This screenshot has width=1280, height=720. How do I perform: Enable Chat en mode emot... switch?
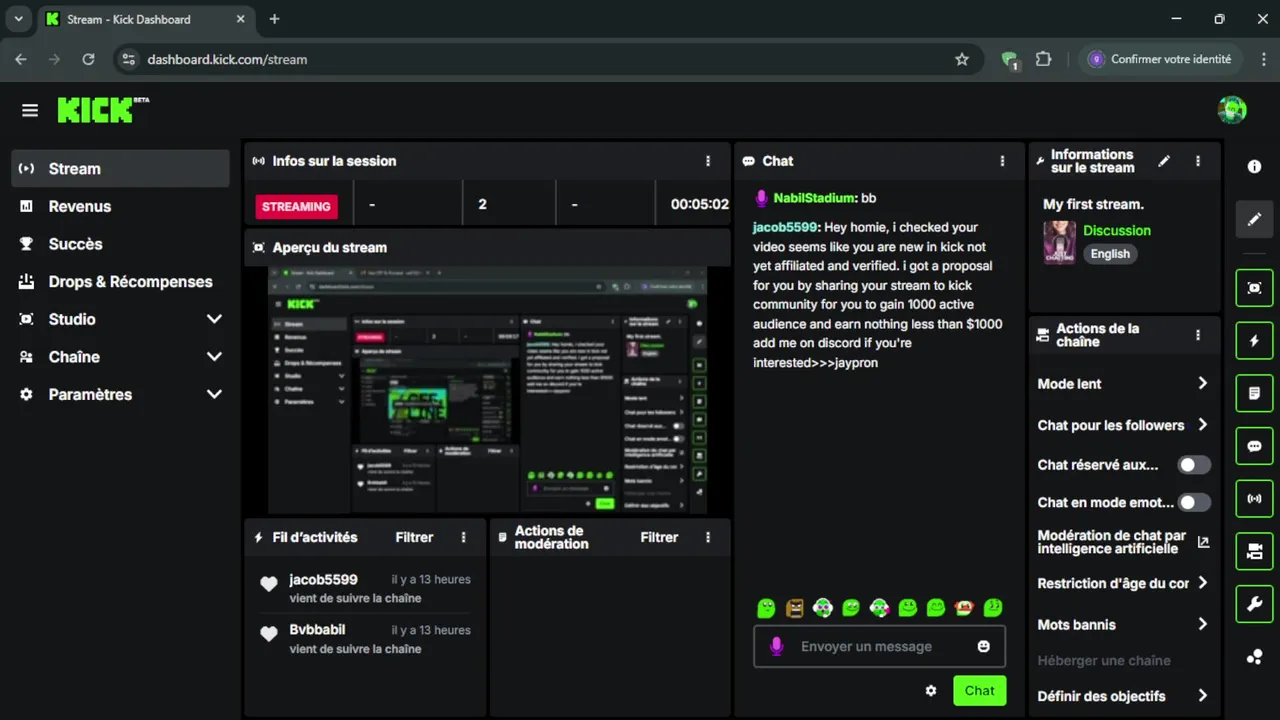click(1194, 502)
